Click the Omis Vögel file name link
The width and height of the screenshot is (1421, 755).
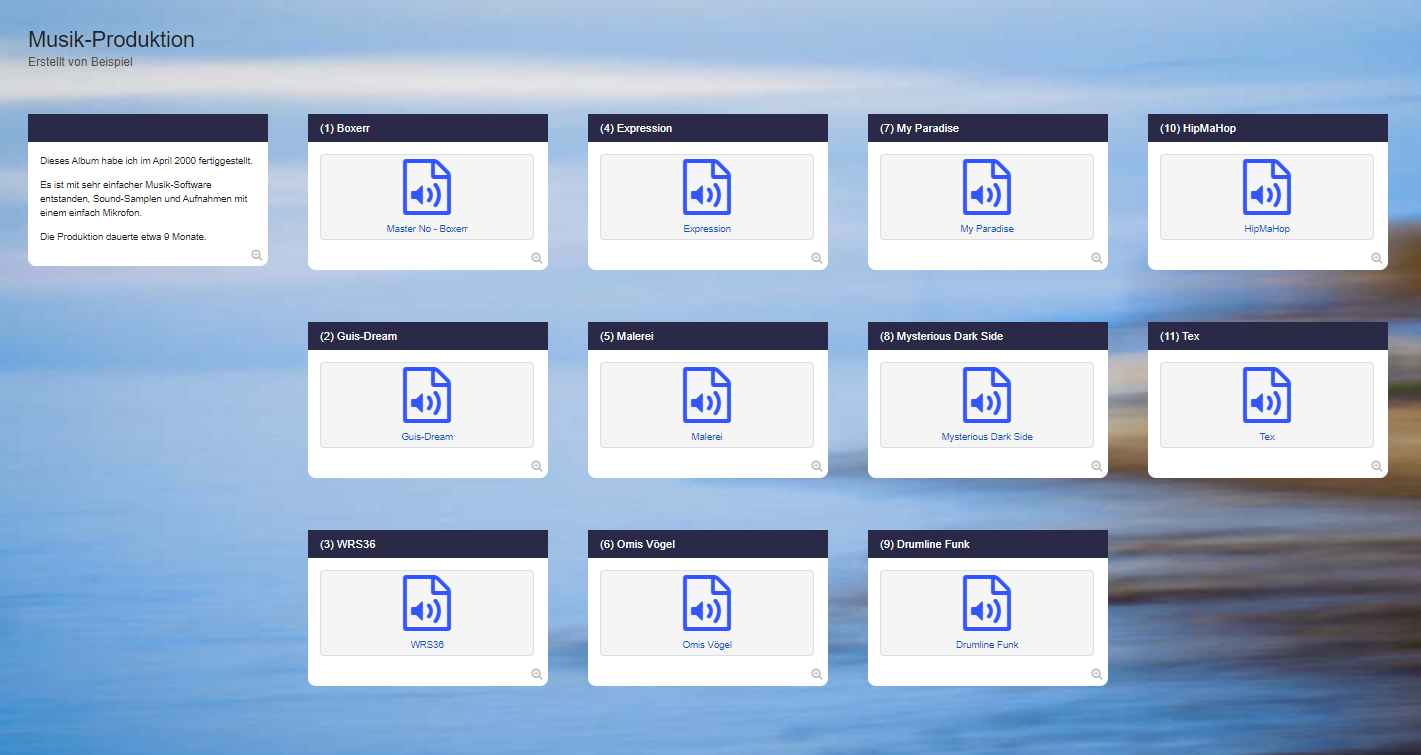point(707,645)
